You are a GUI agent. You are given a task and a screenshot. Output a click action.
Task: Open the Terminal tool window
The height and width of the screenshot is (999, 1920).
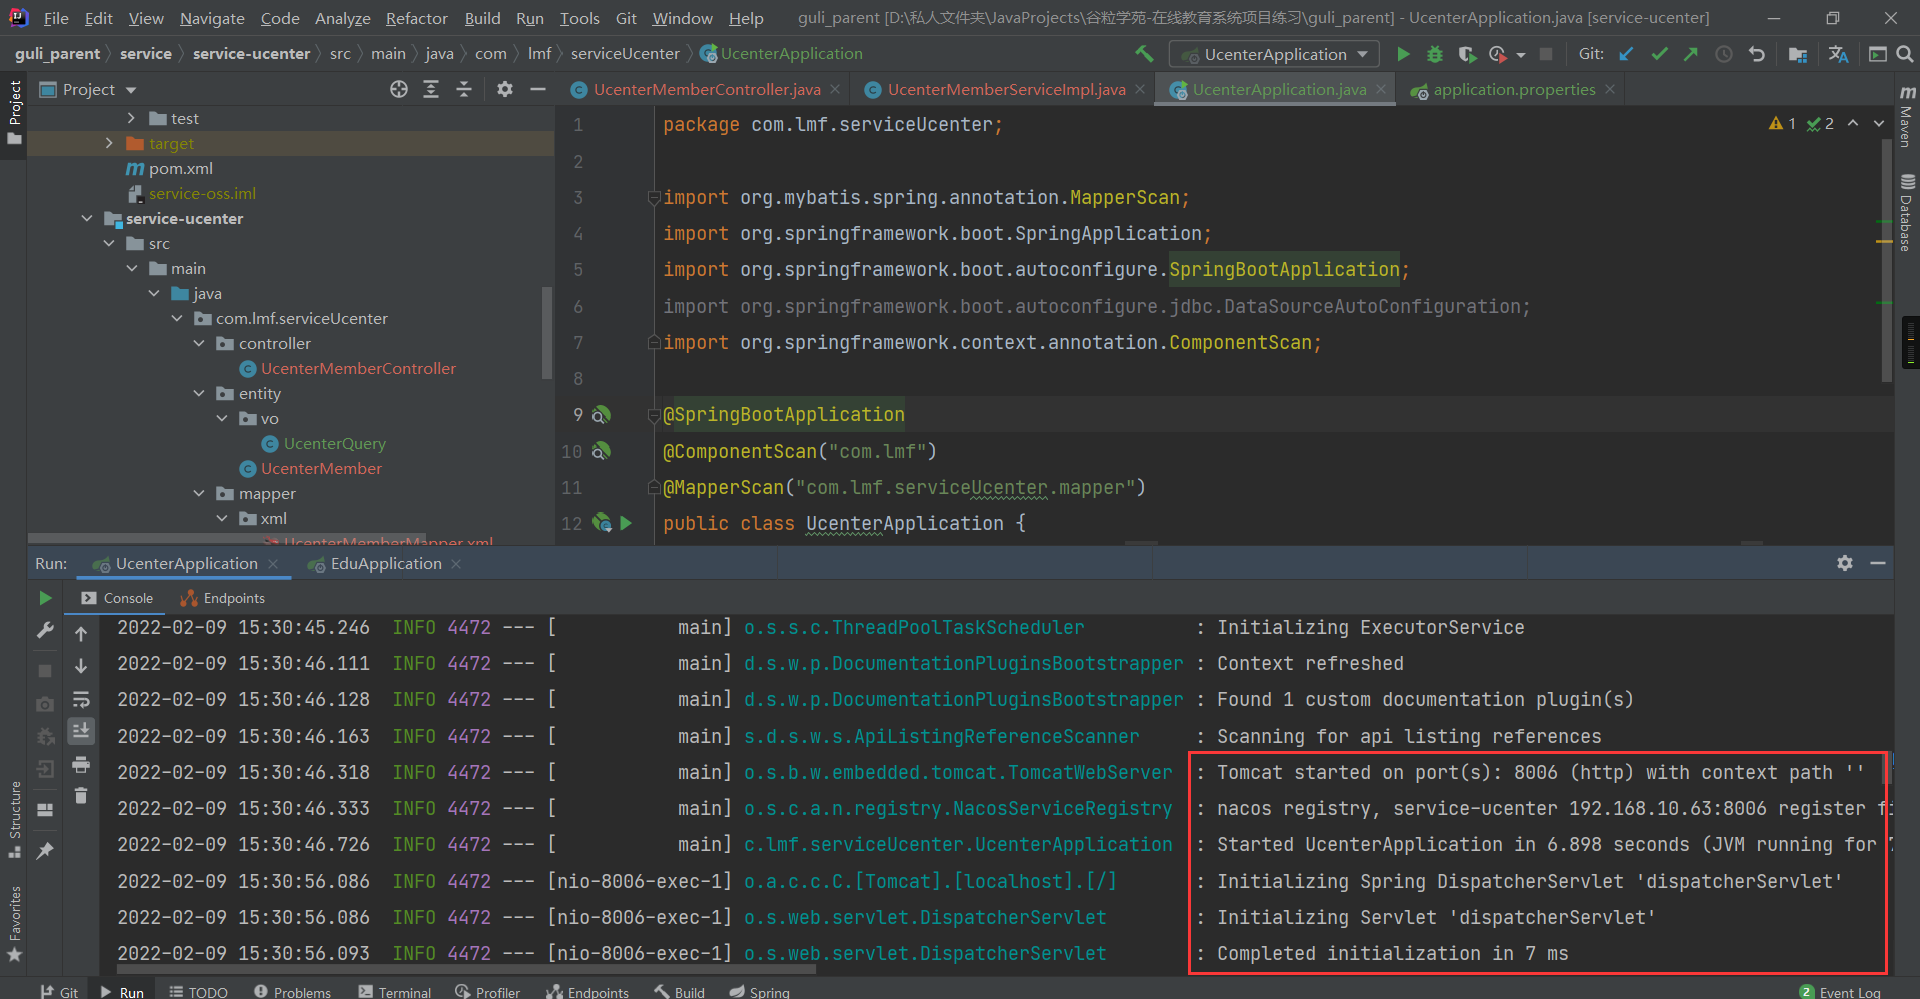396,992
